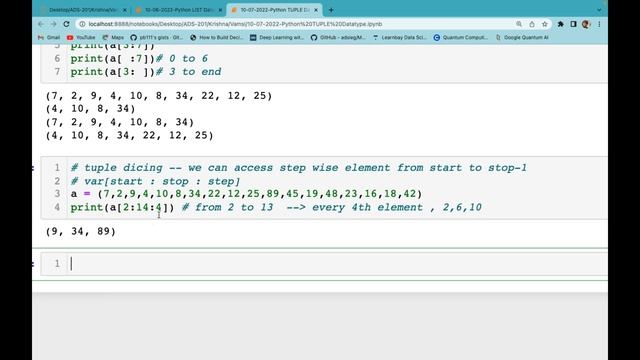Click the code line 'print(a[3: ])'

pos(113,72)
